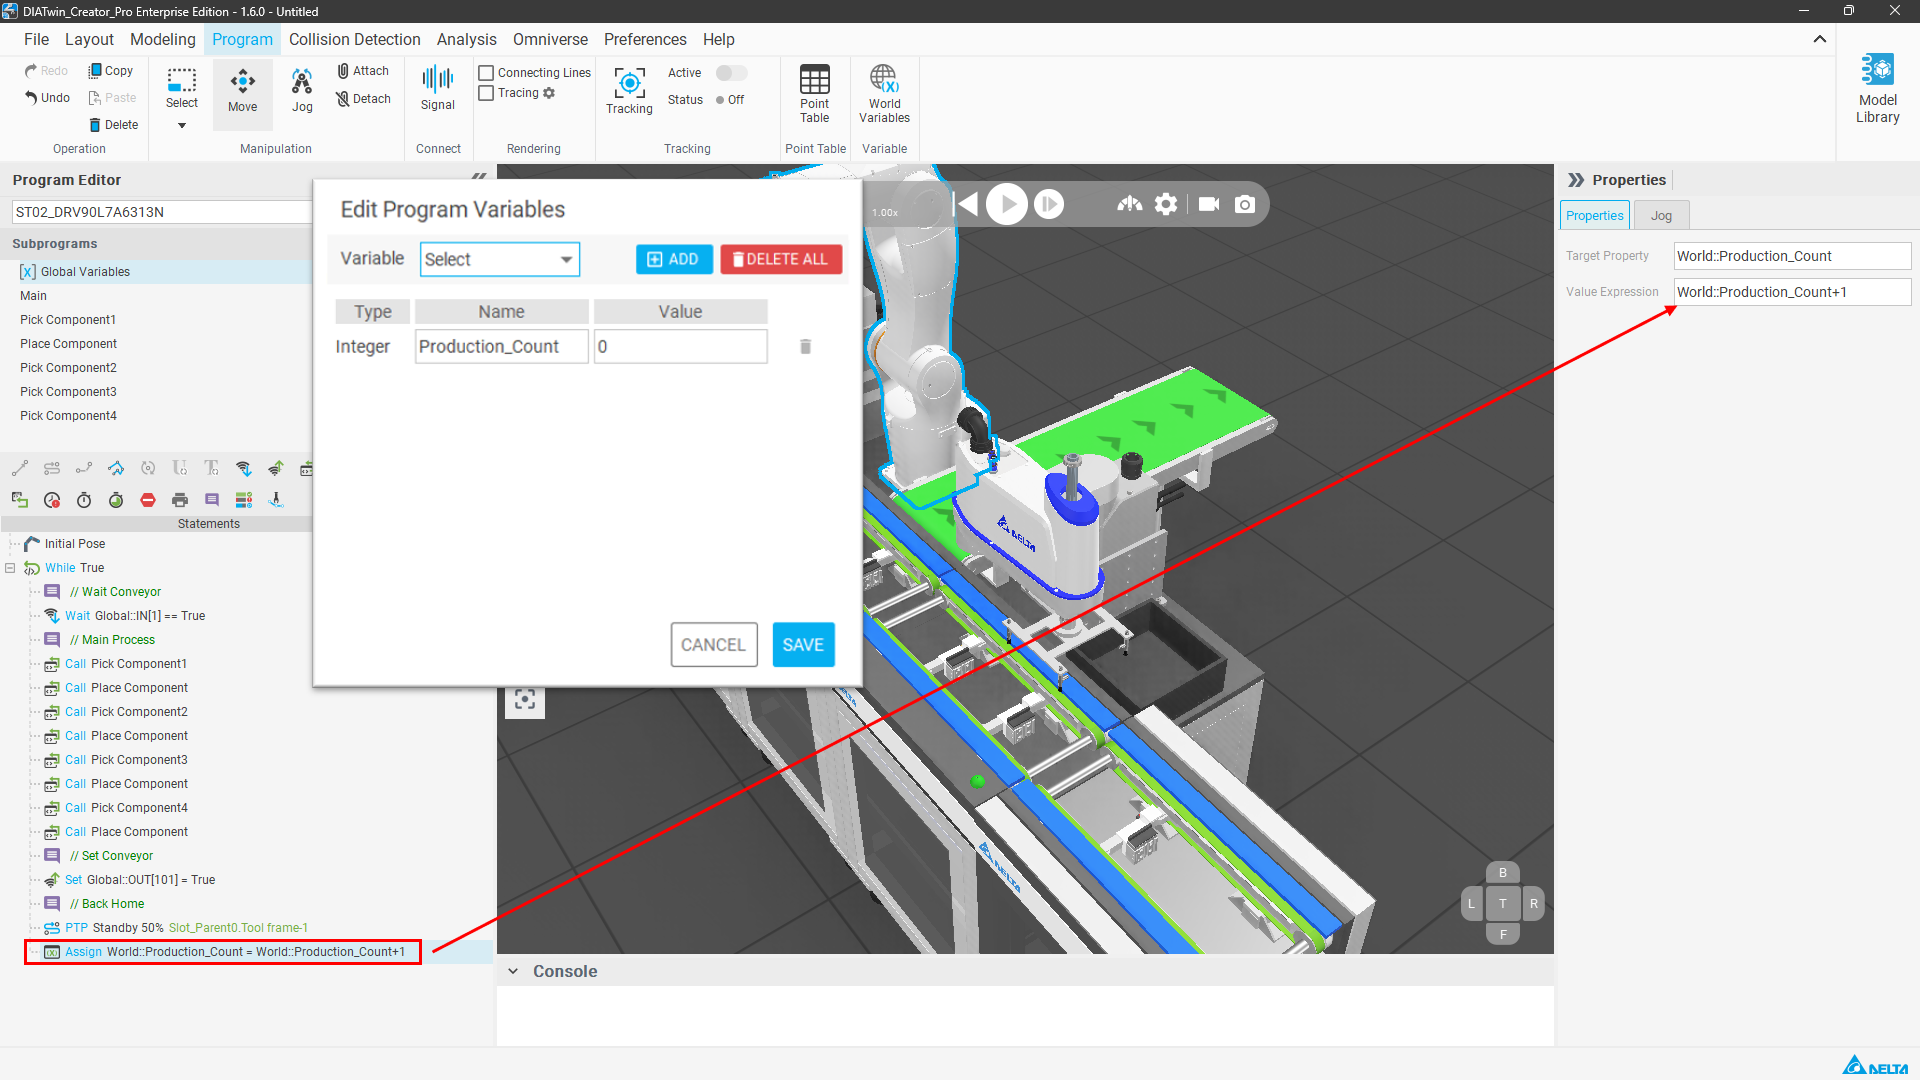
Task: Open the Preferences menu
Action: tap(645, 39)
